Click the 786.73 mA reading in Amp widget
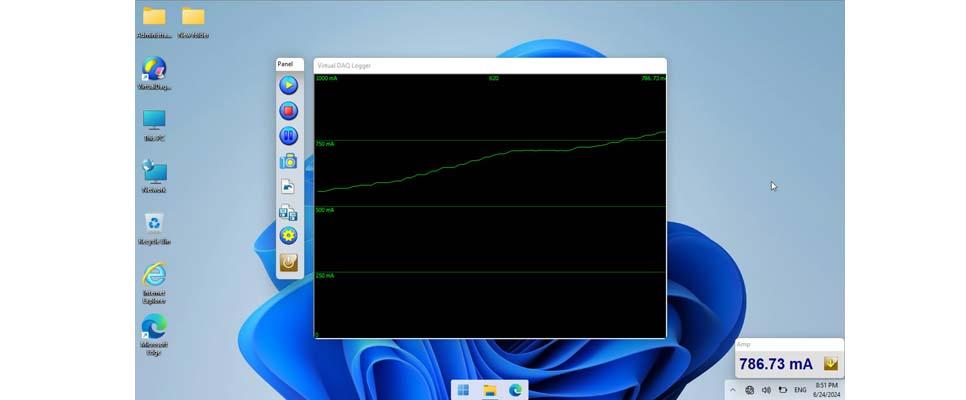Image resolution: width=966 pixels, height=400 pixels. pyautogui.click(x=776, y=364)
